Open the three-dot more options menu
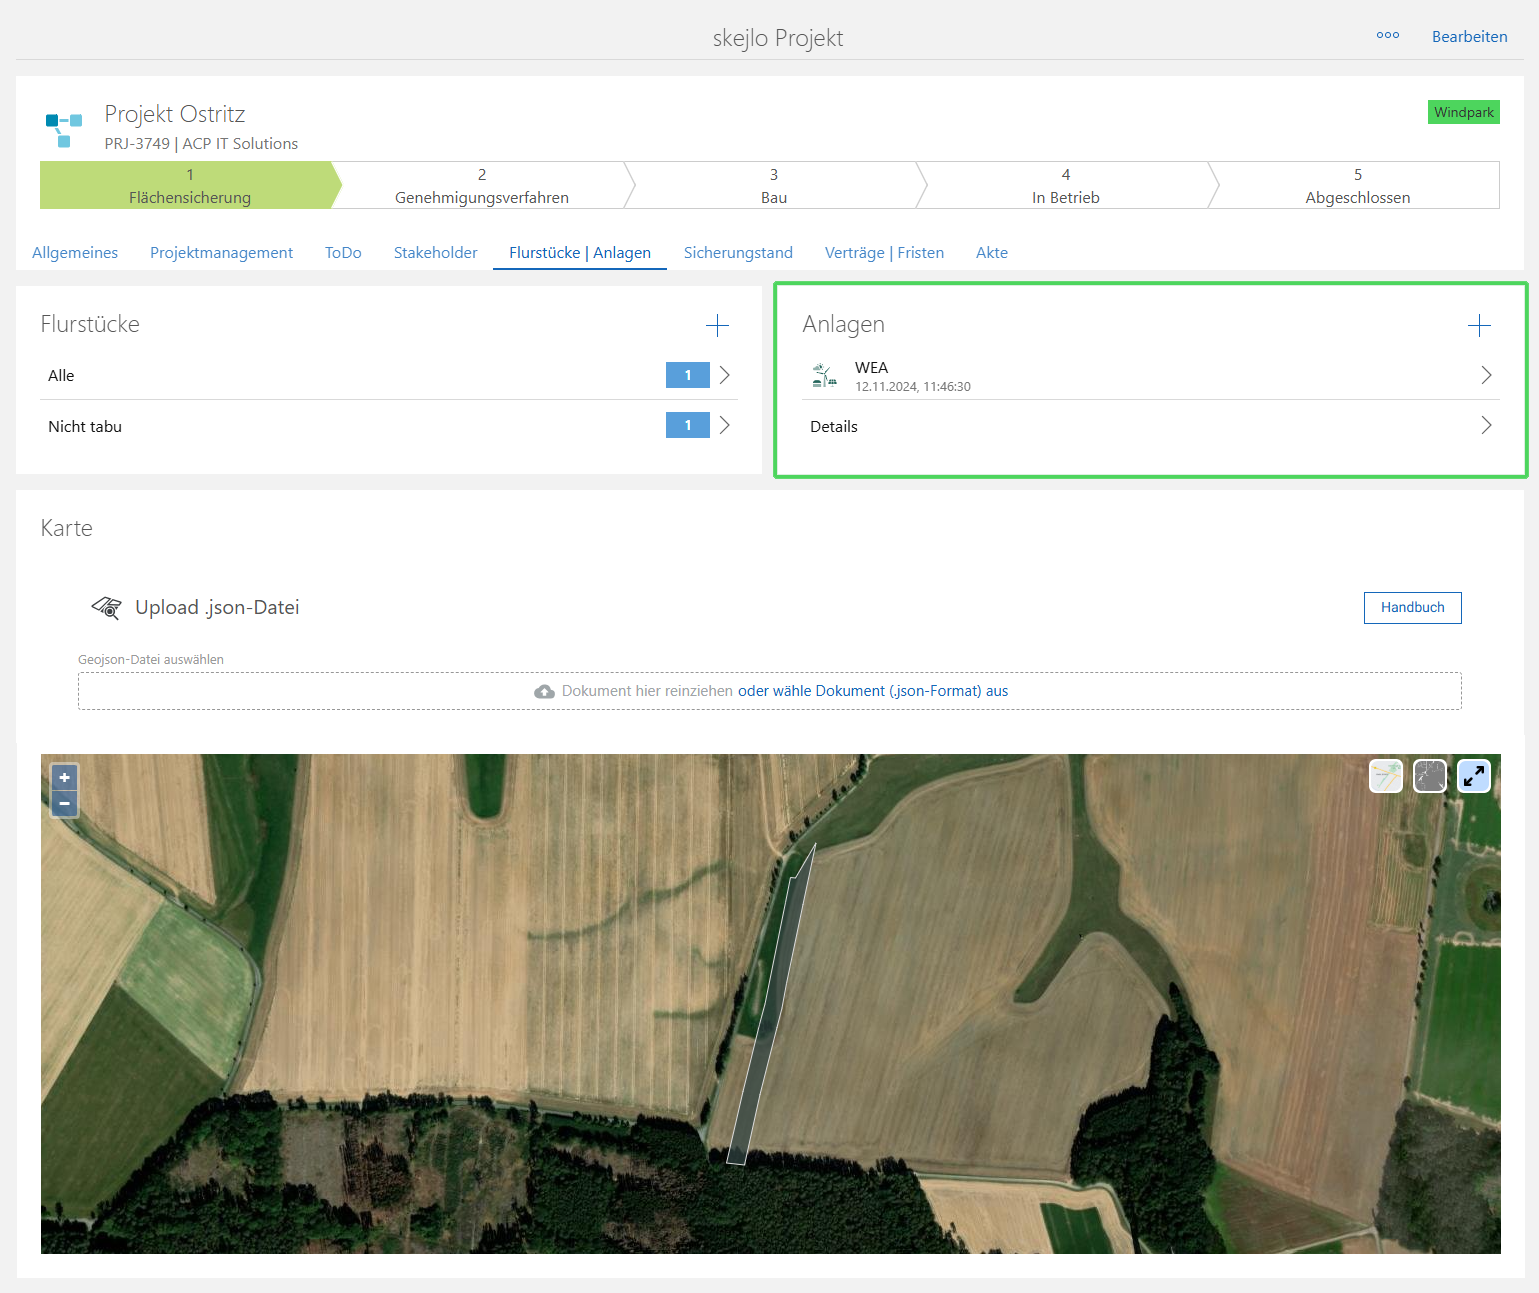 click(x=1388, y=36)
